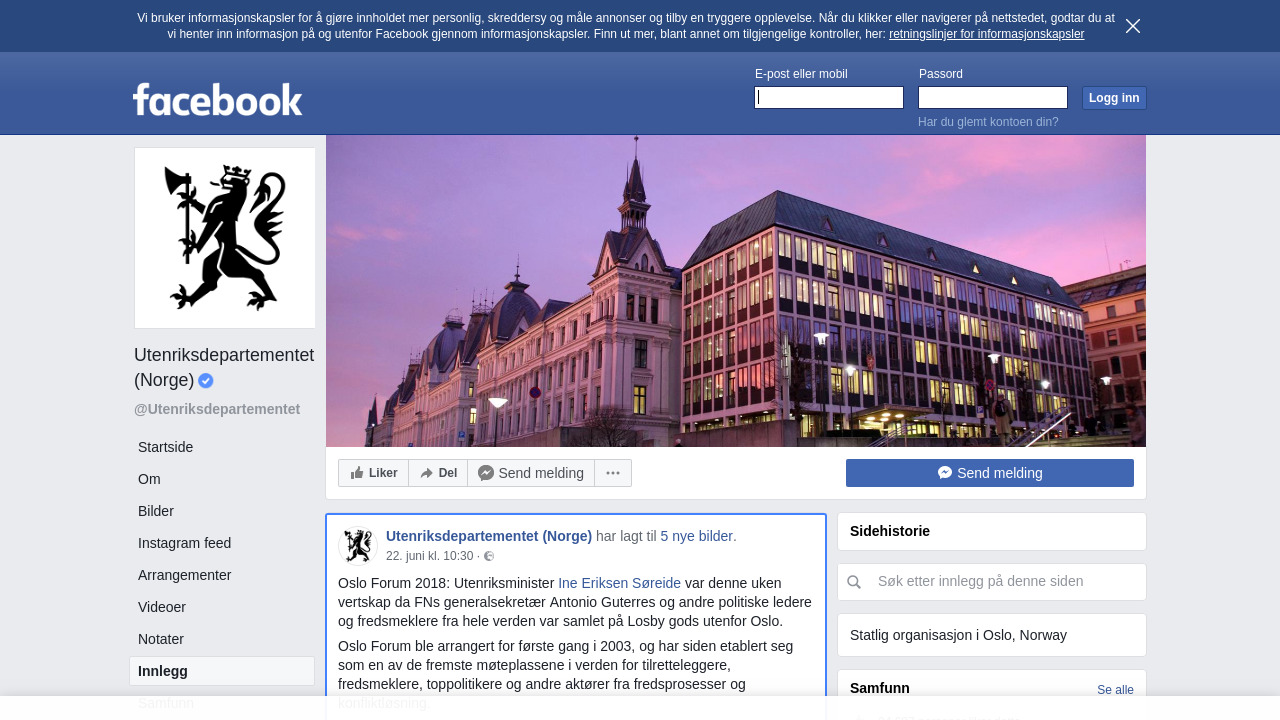
Task: Open the post timestamp 22. juni kl. 10:30
Action: click(430, 556)
